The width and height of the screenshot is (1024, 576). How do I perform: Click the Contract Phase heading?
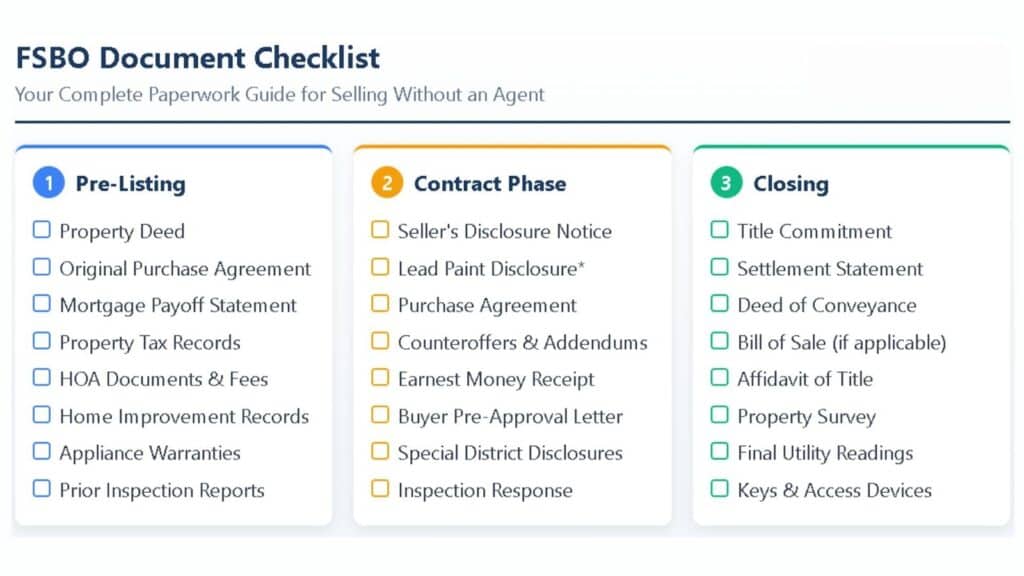(490, 184)
